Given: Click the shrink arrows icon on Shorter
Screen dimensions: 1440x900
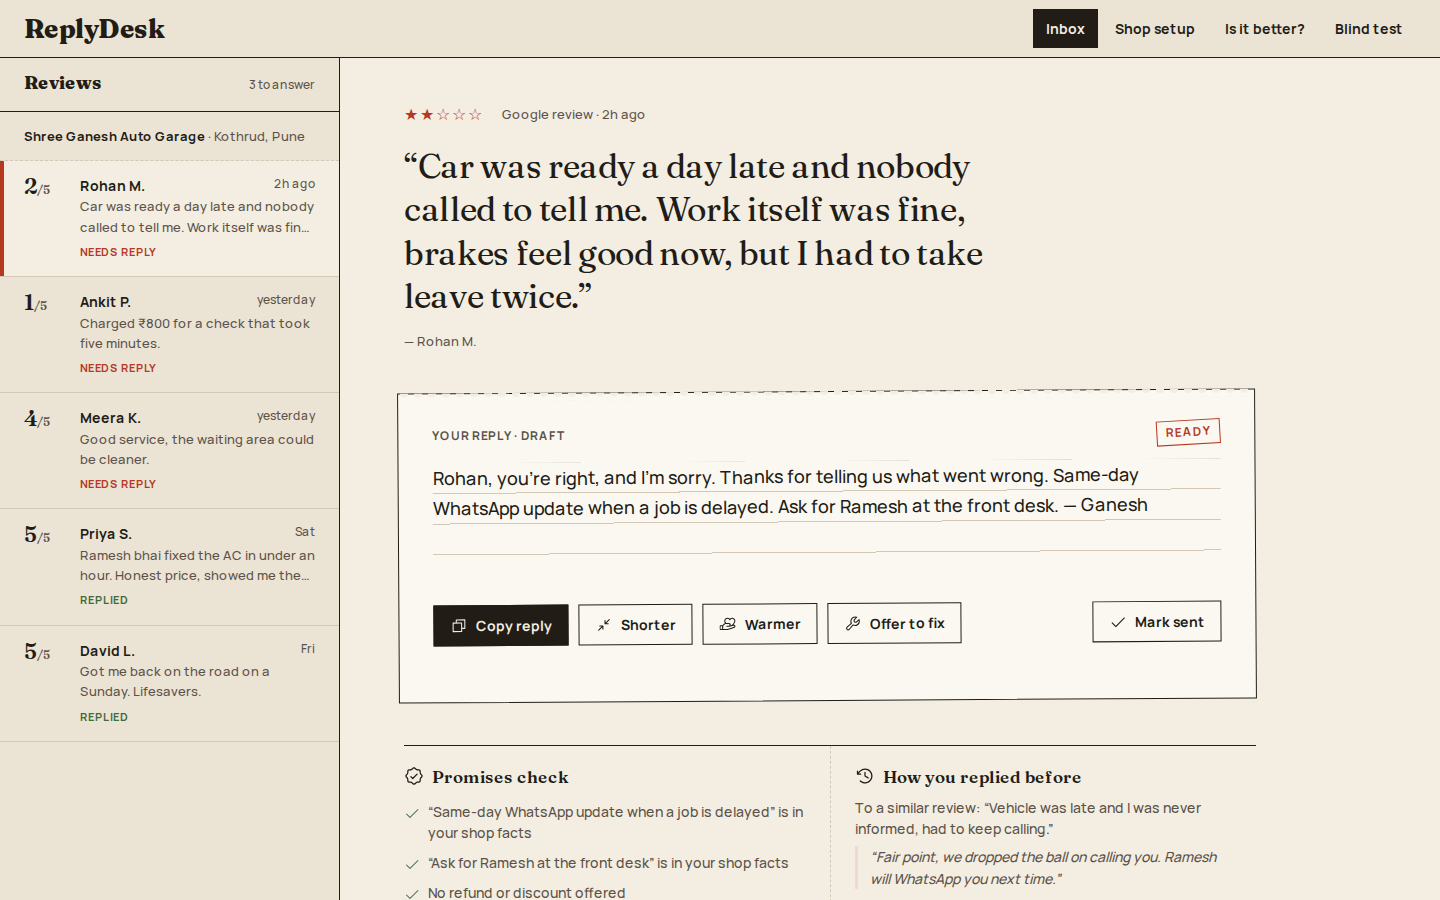Looking at the screenshot, I should click(x=604, y=625).
